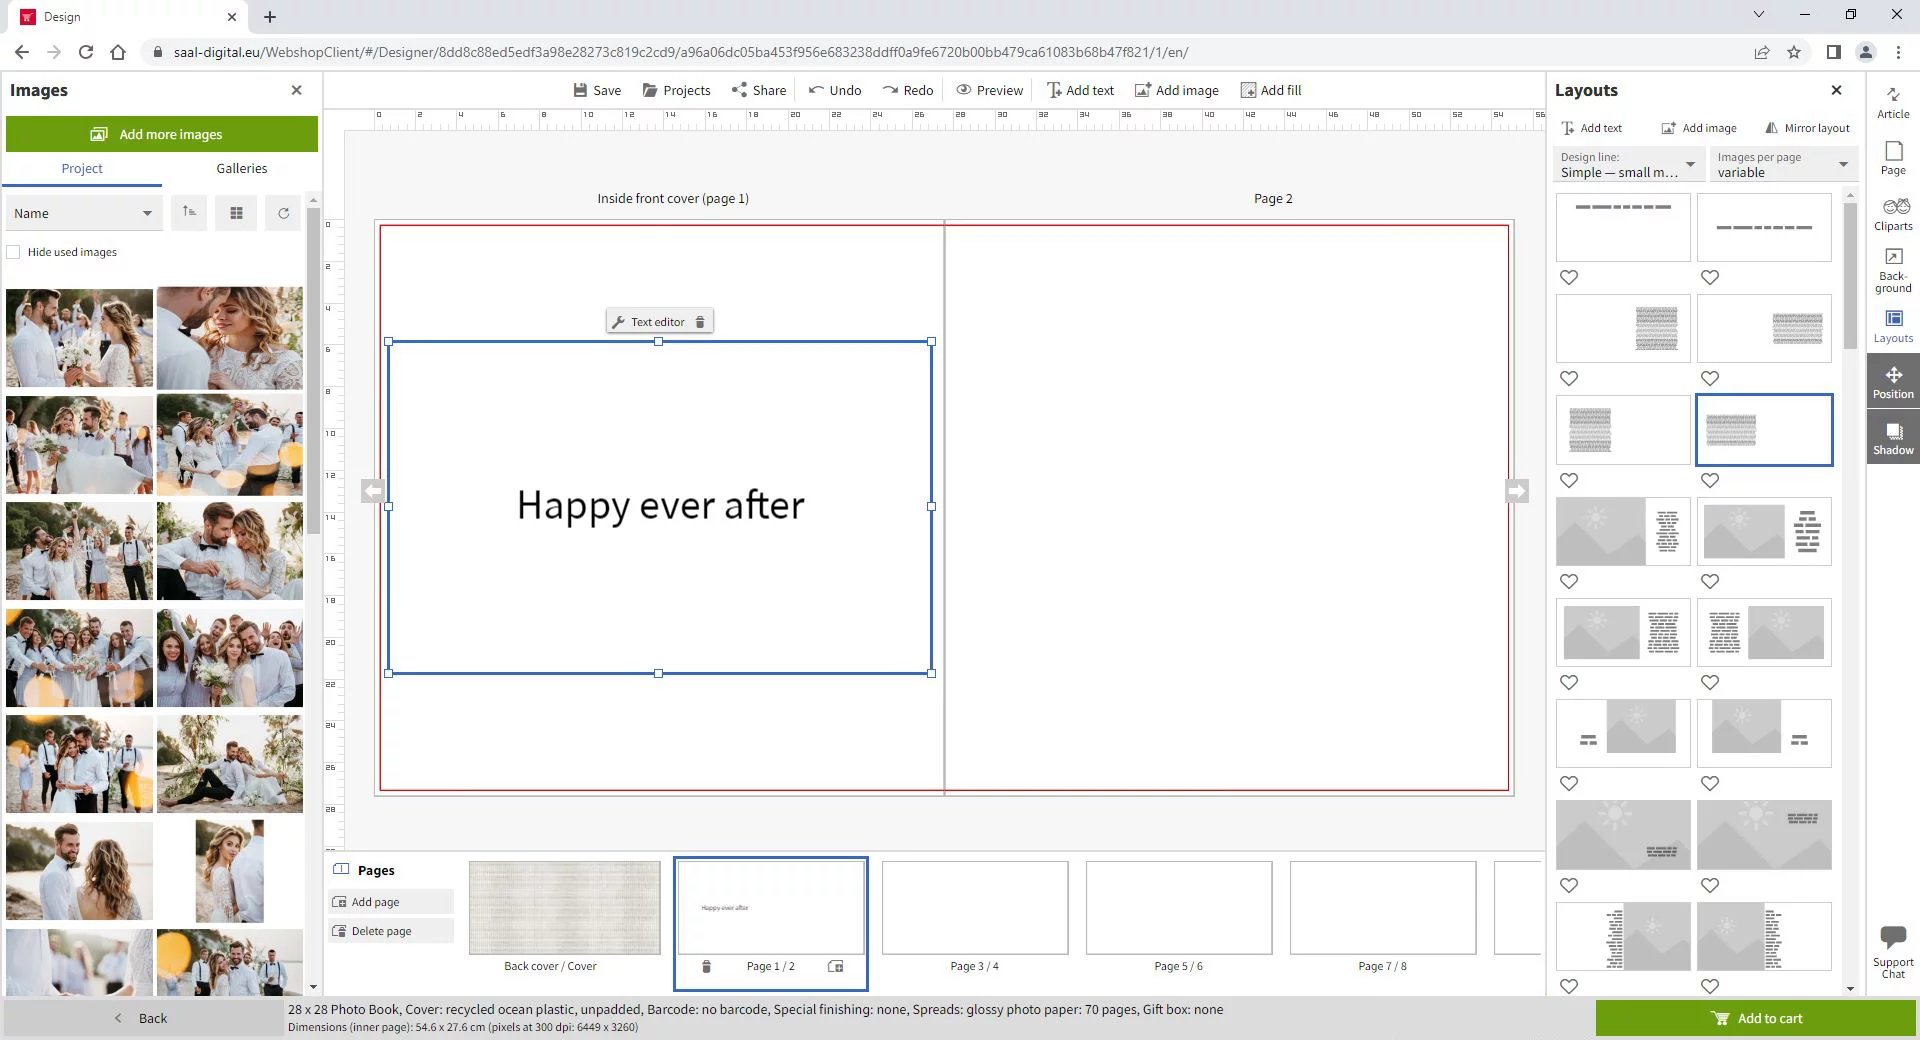
Task: Select the Project tab
Action: click(x=82, y=168)
